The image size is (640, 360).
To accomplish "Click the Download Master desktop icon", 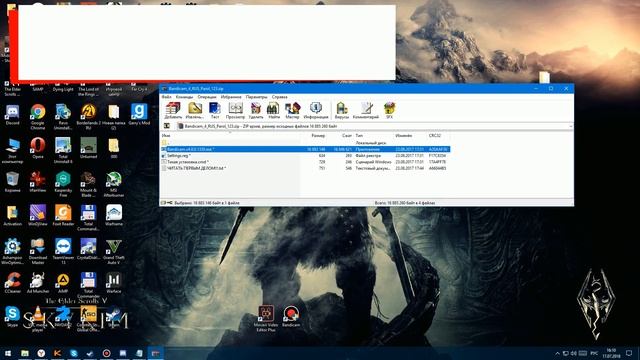I will (x=38, y=252).
